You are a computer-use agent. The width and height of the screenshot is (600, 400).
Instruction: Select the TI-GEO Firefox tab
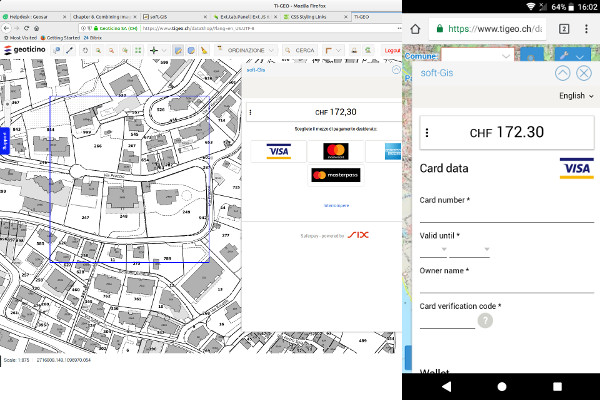coord(376,17)
